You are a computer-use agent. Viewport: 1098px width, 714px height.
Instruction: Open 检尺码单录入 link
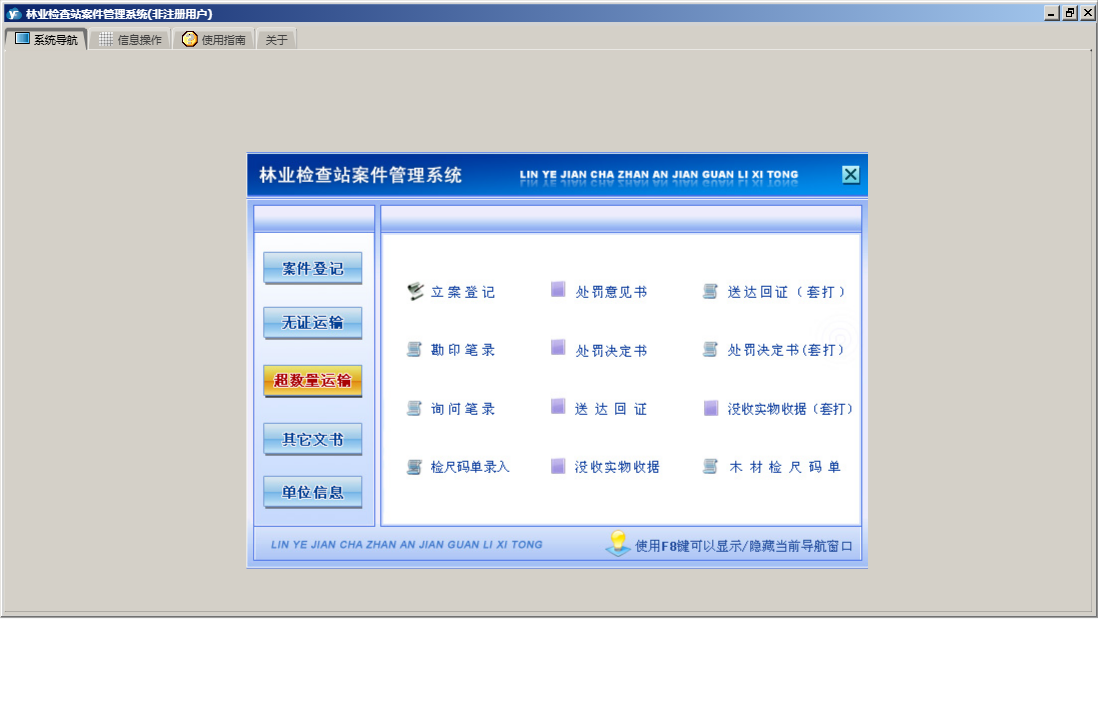(x=469, y=466)
